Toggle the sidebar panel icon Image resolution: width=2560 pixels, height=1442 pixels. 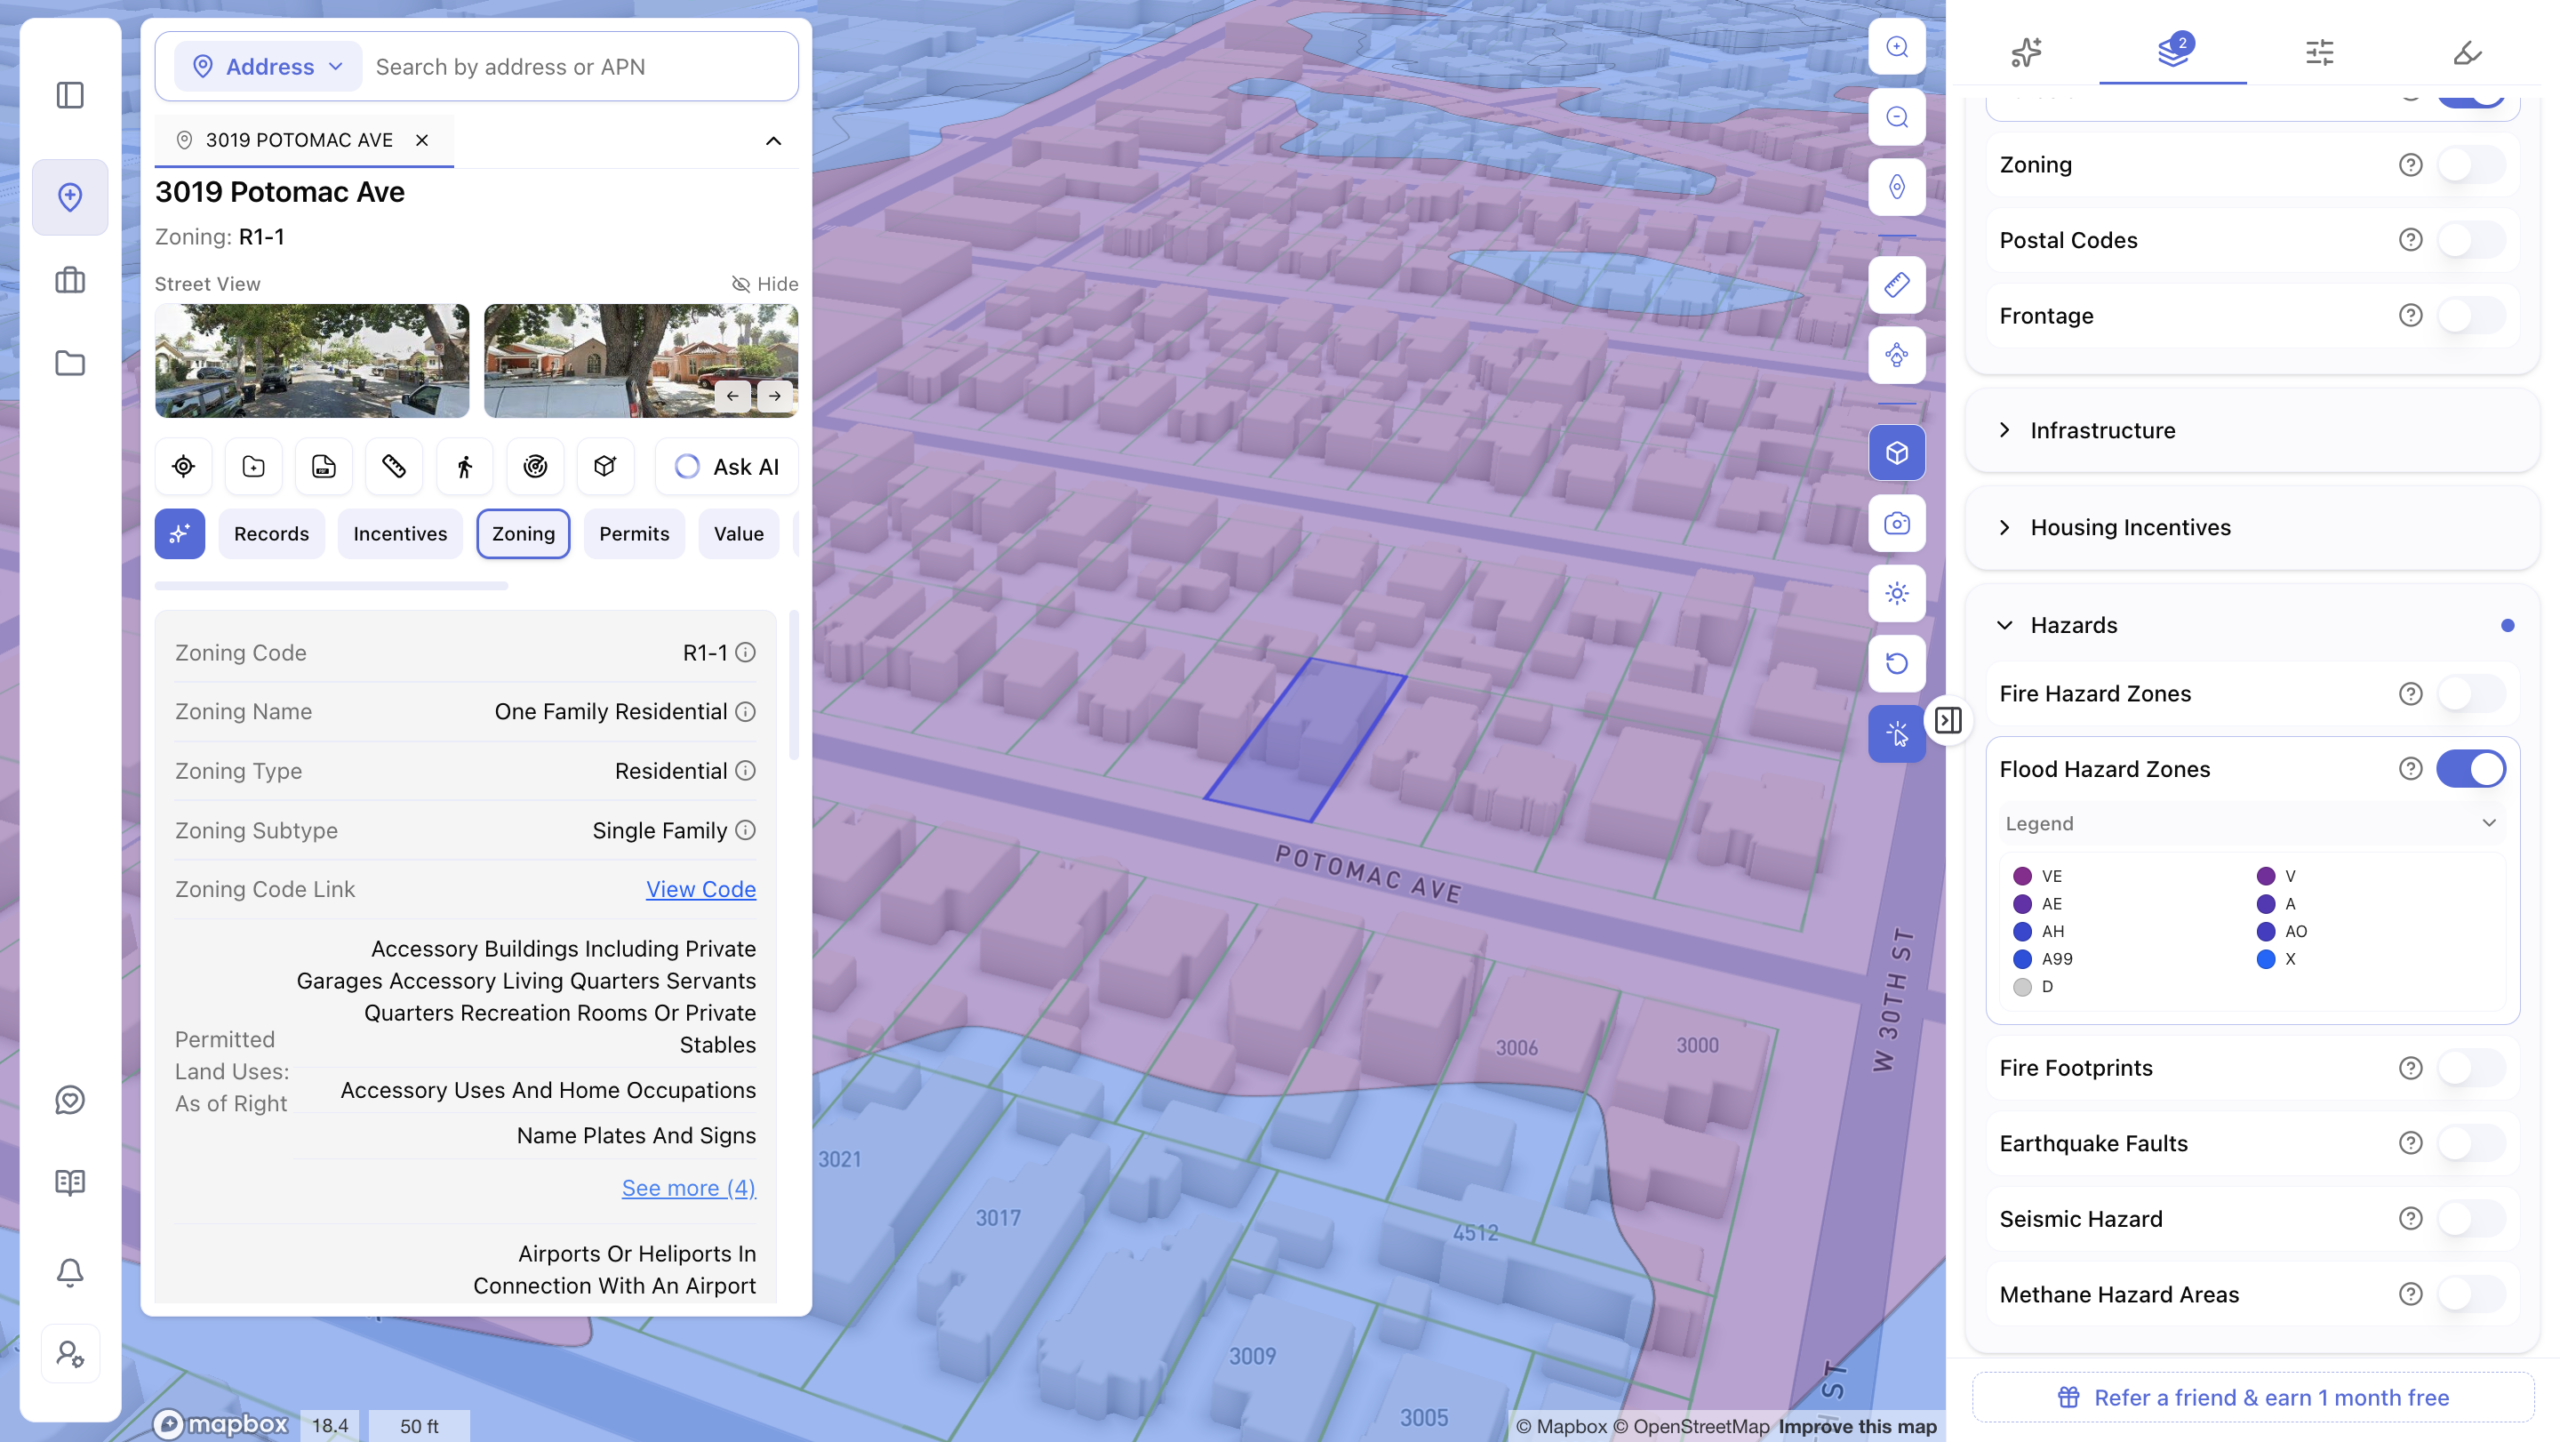click(70, 96)
